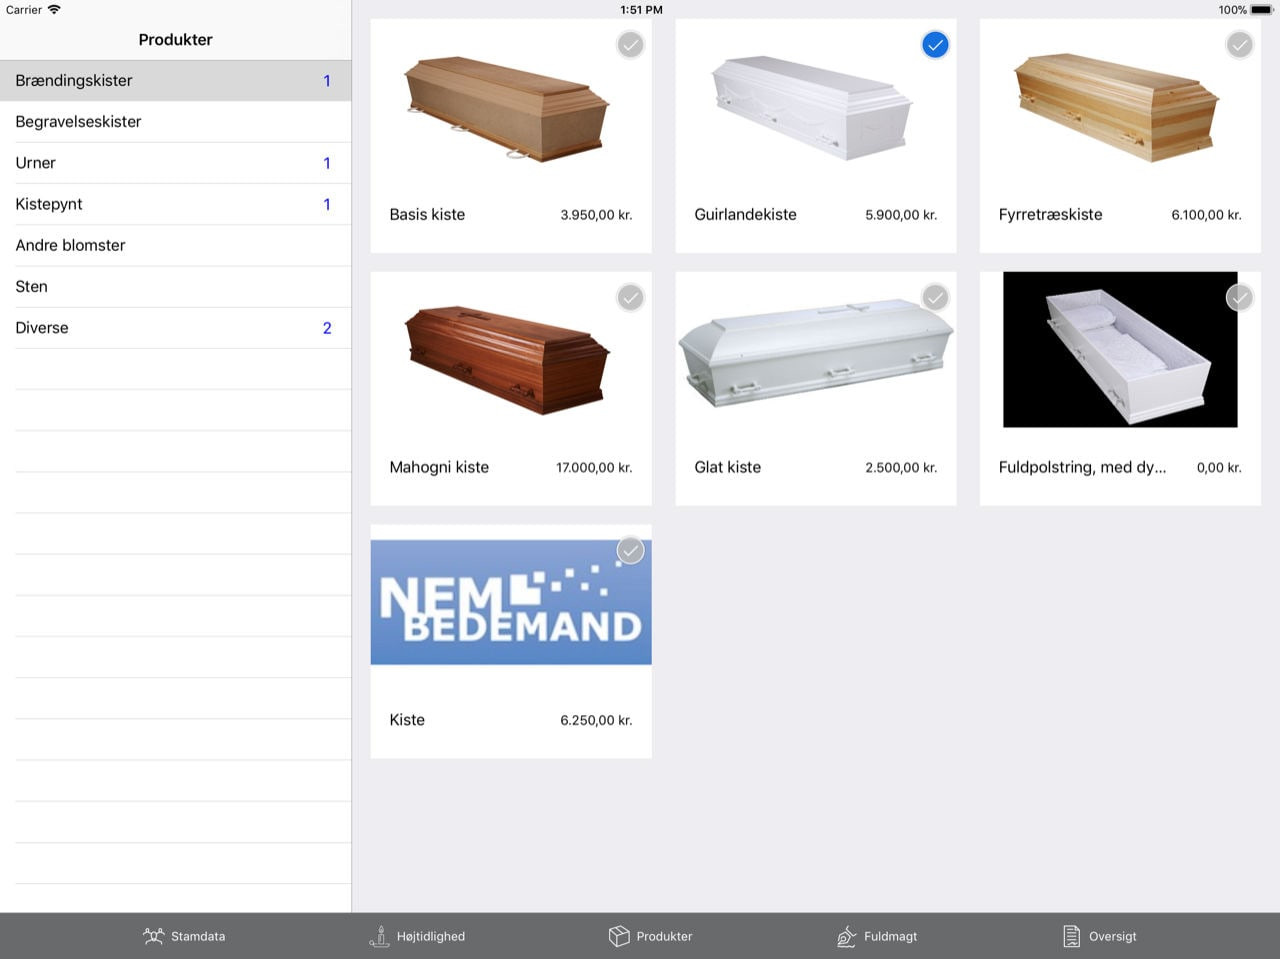The image size is (1280, 959).
Task: Tap the Oversigt document icon
Action: point(1071,936)
